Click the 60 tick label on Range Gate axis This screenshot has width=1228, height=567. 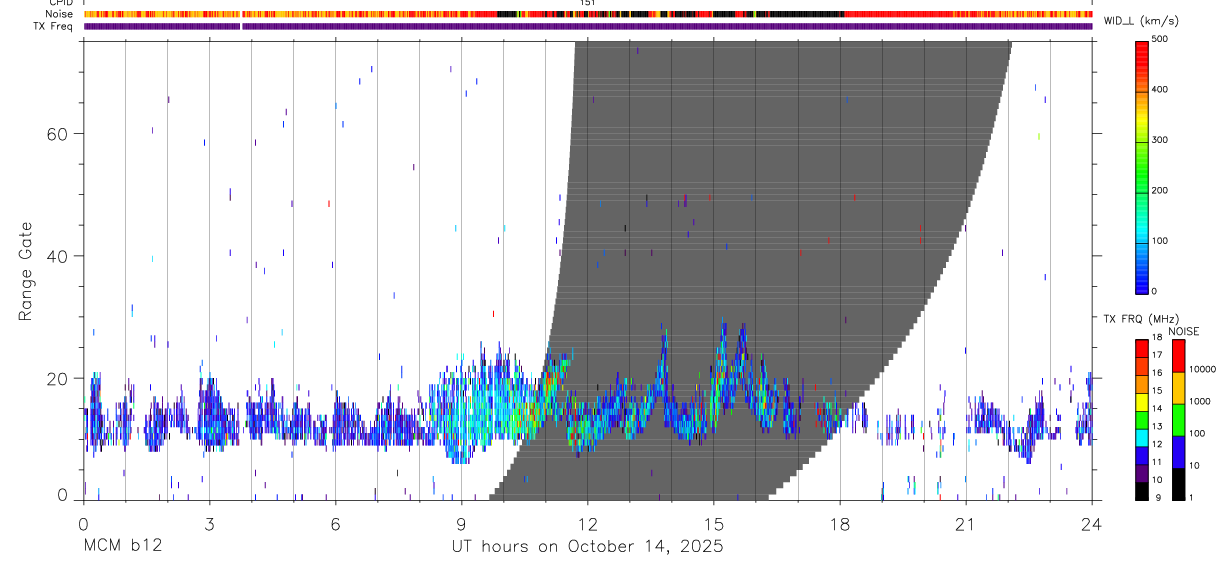pos(58,134)
